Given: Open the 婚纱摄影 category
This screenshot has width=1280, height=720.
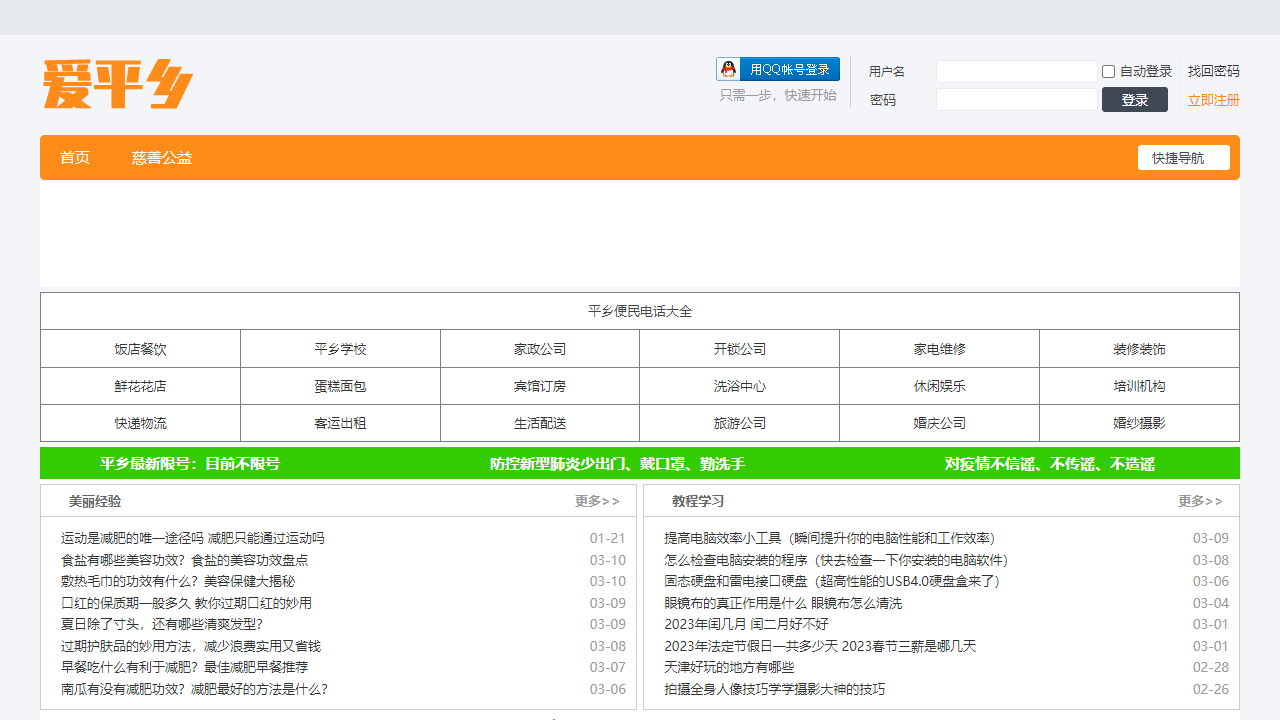Looking at the screenshot, I should (x=1139, y=423).
